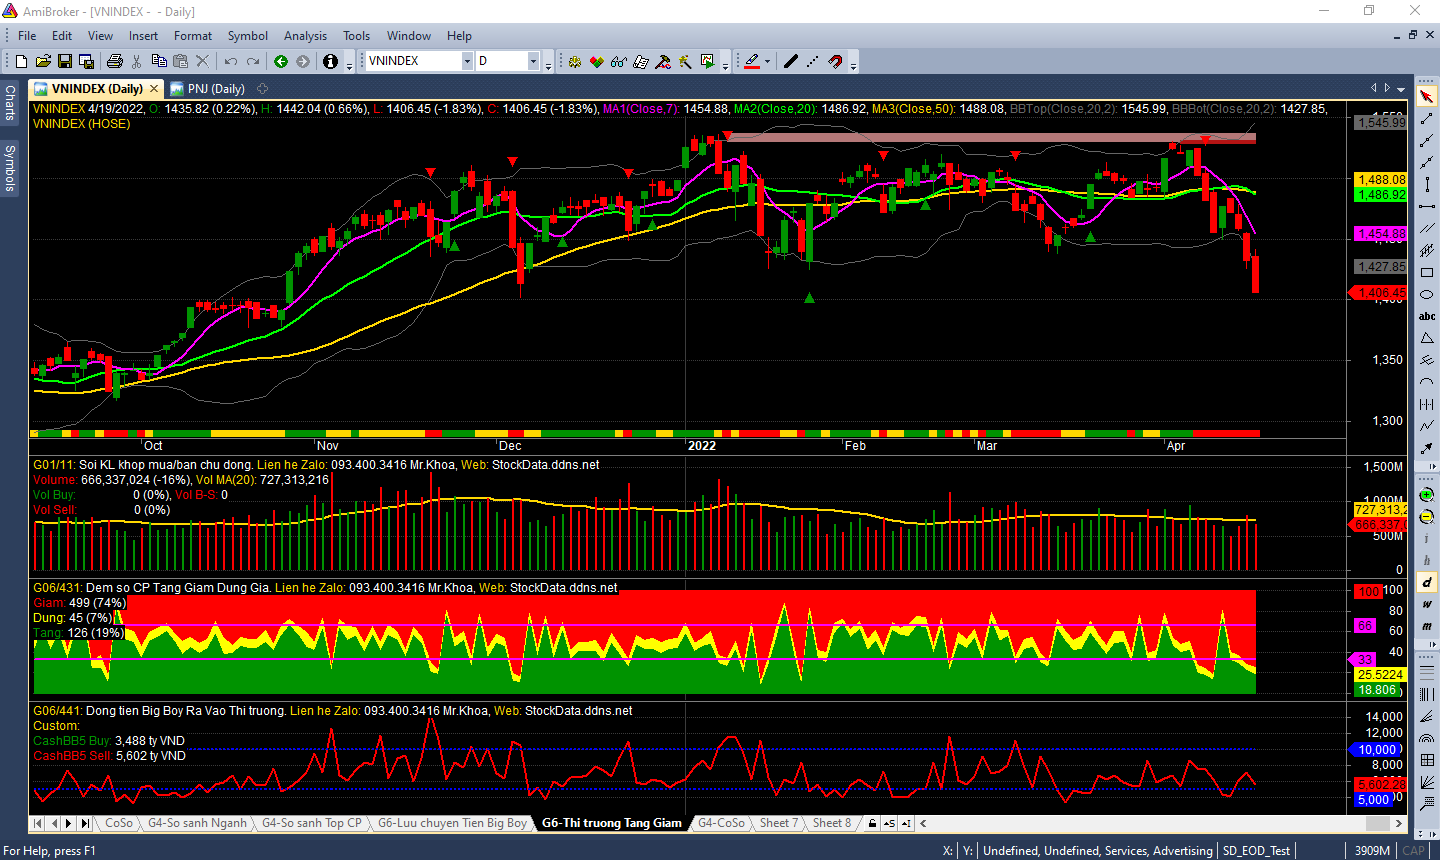Select the Ellipse drawing tool

tap(1427, 295)
